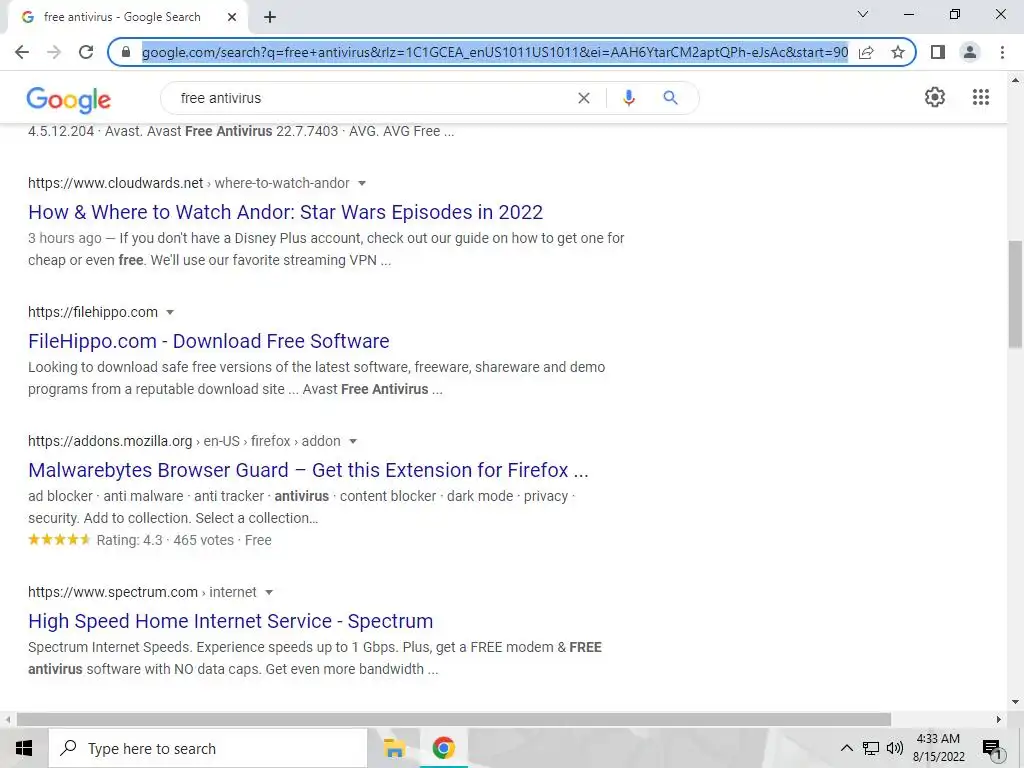Open How & Where to Watch Andor result
This screenshot has width=1024, height=768.
coord(285,212)
